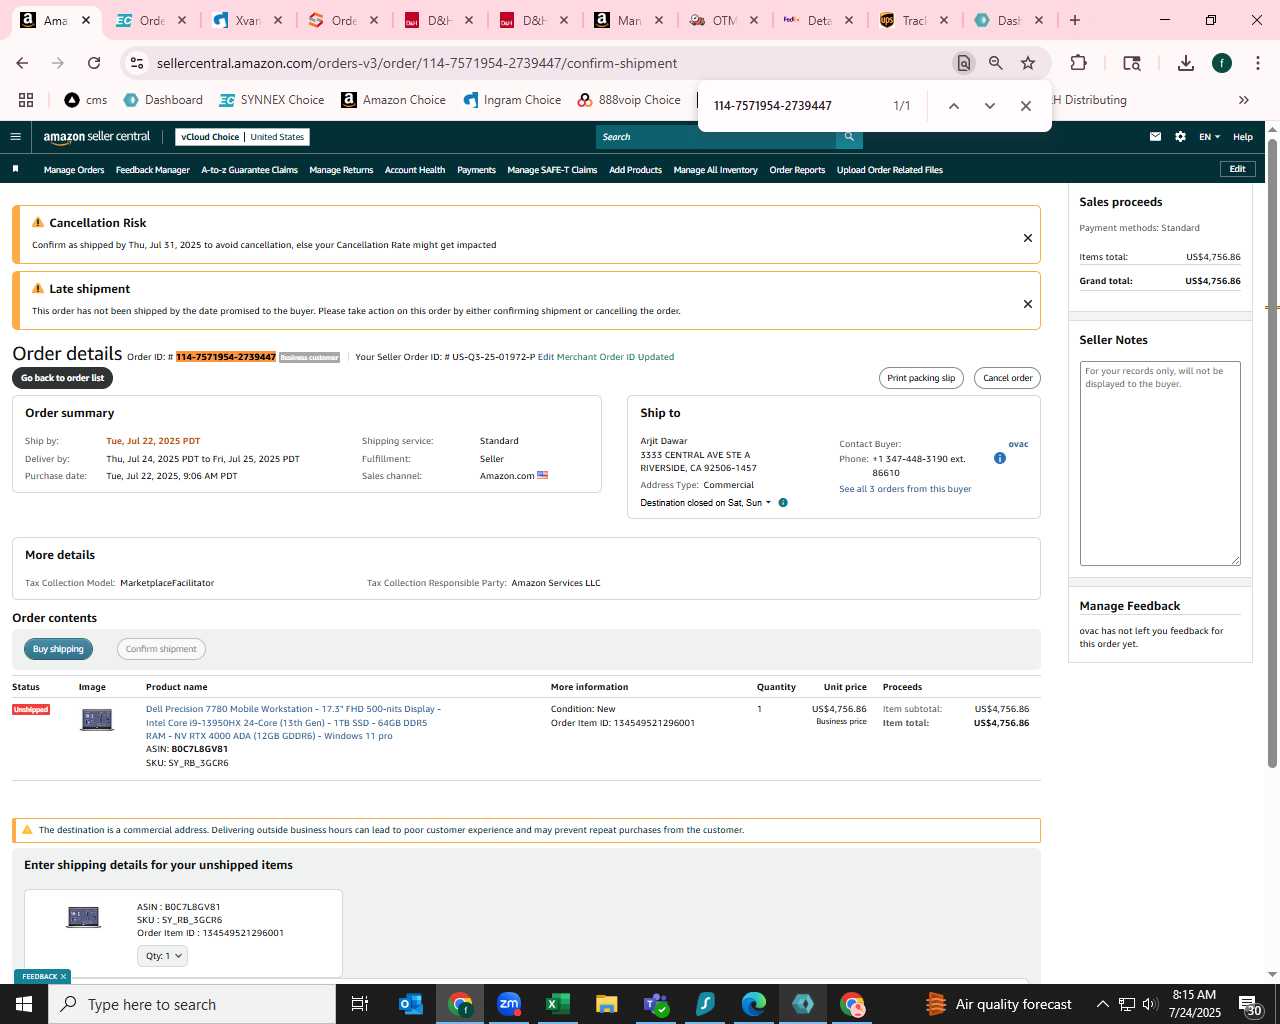Screen dimensions: 1280x1024
Task: Open Payments menu item
Action: click(x=476, y=170)
